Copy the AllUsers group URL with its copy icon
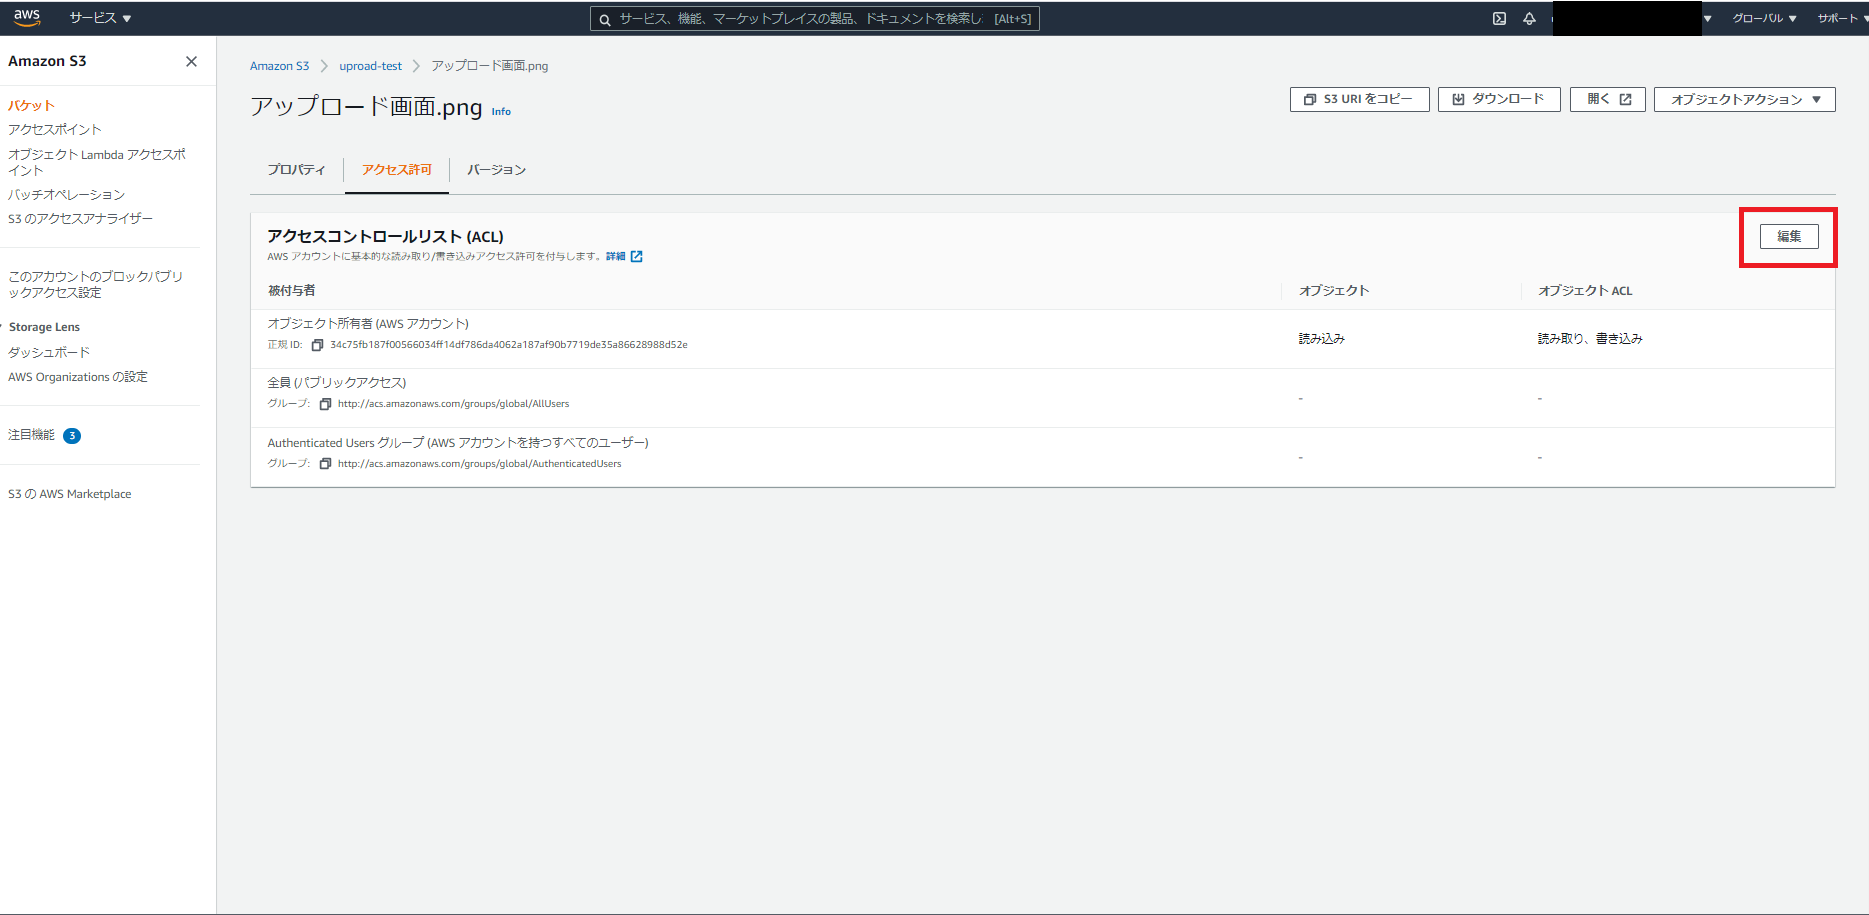 click(x=325, y=404)
